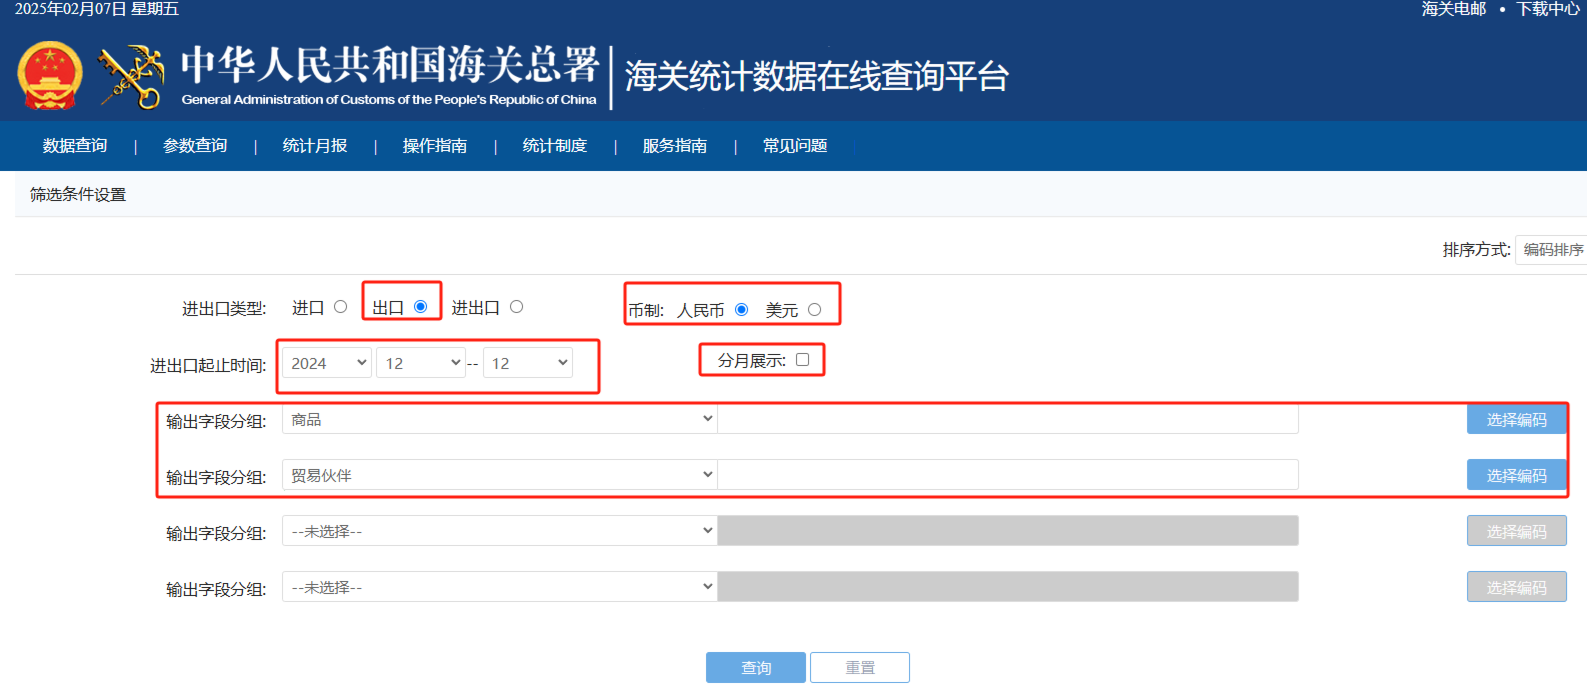Open the 统计月报 menu item

tap(315, 146)
